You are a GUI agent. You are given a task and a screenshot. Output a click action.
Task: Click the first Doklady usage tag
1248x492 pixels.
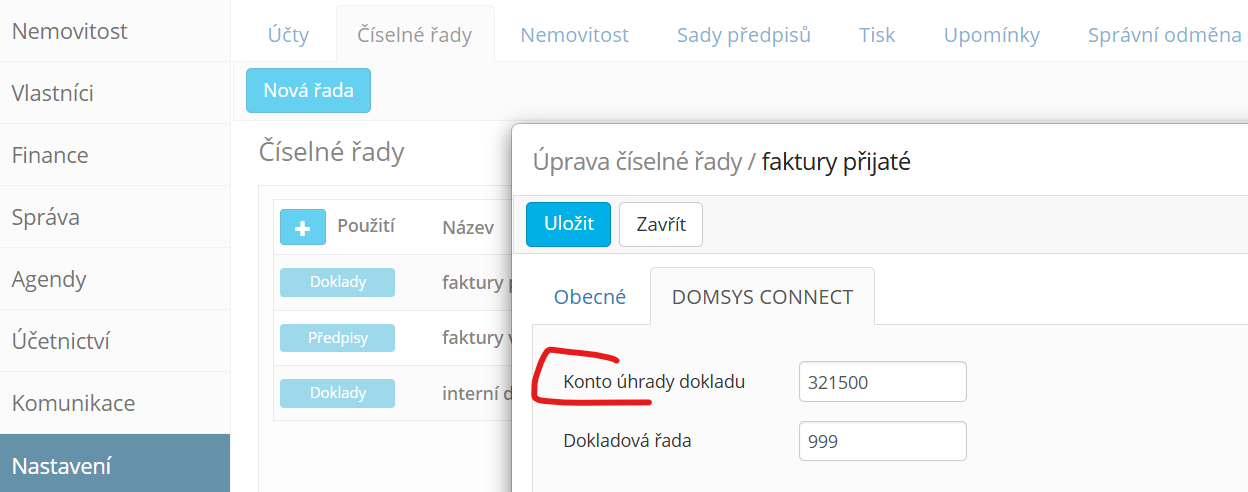(337, 282)
